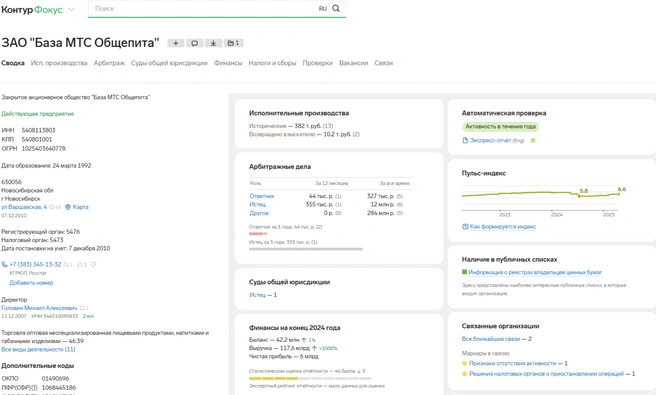The width and height of the screenshot is (656, 395).
Task: Open Возвращено взыскателю link
Action: point(282,134)
